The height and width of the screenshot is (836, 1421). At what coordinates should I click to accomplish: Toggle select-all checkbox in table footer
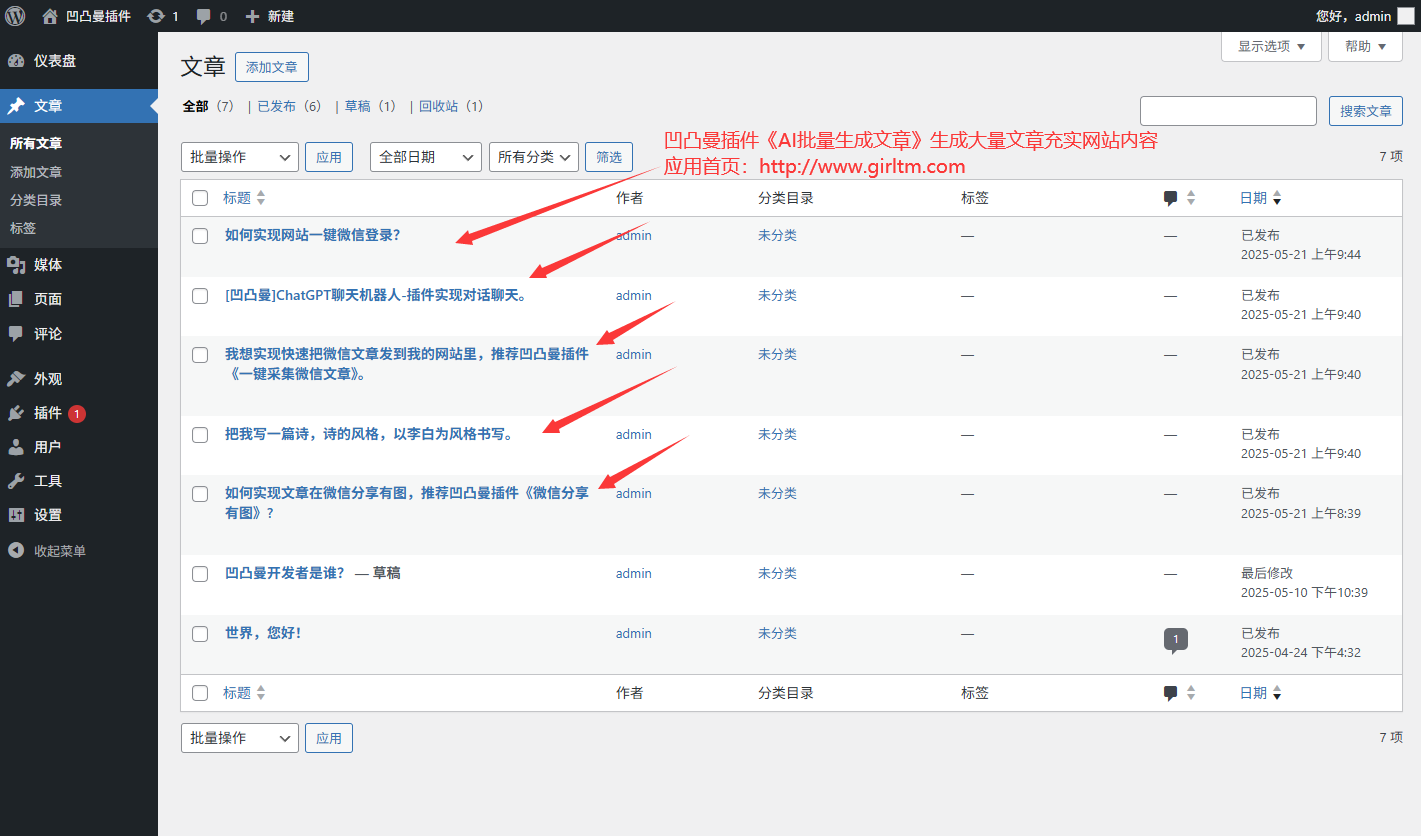pos(200,693)
